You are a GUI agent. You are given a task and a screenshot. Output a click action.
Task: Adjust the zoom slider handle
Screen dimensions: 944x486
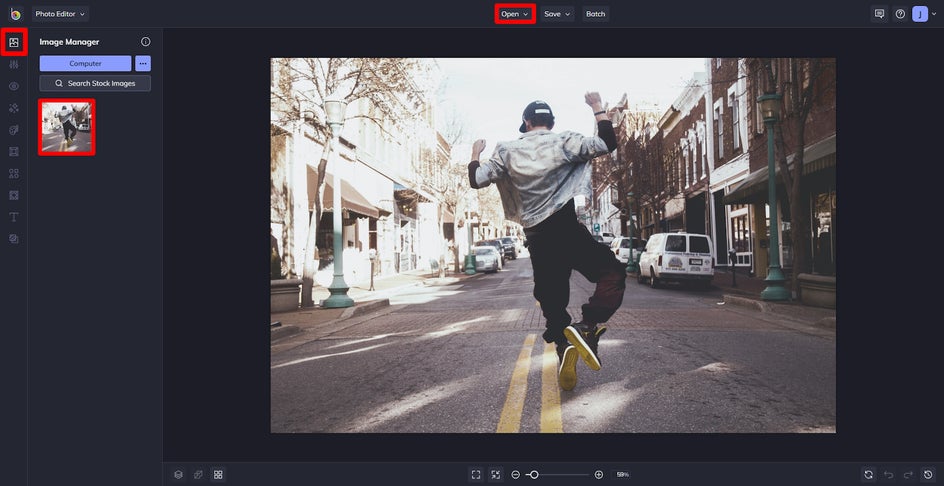533,475
